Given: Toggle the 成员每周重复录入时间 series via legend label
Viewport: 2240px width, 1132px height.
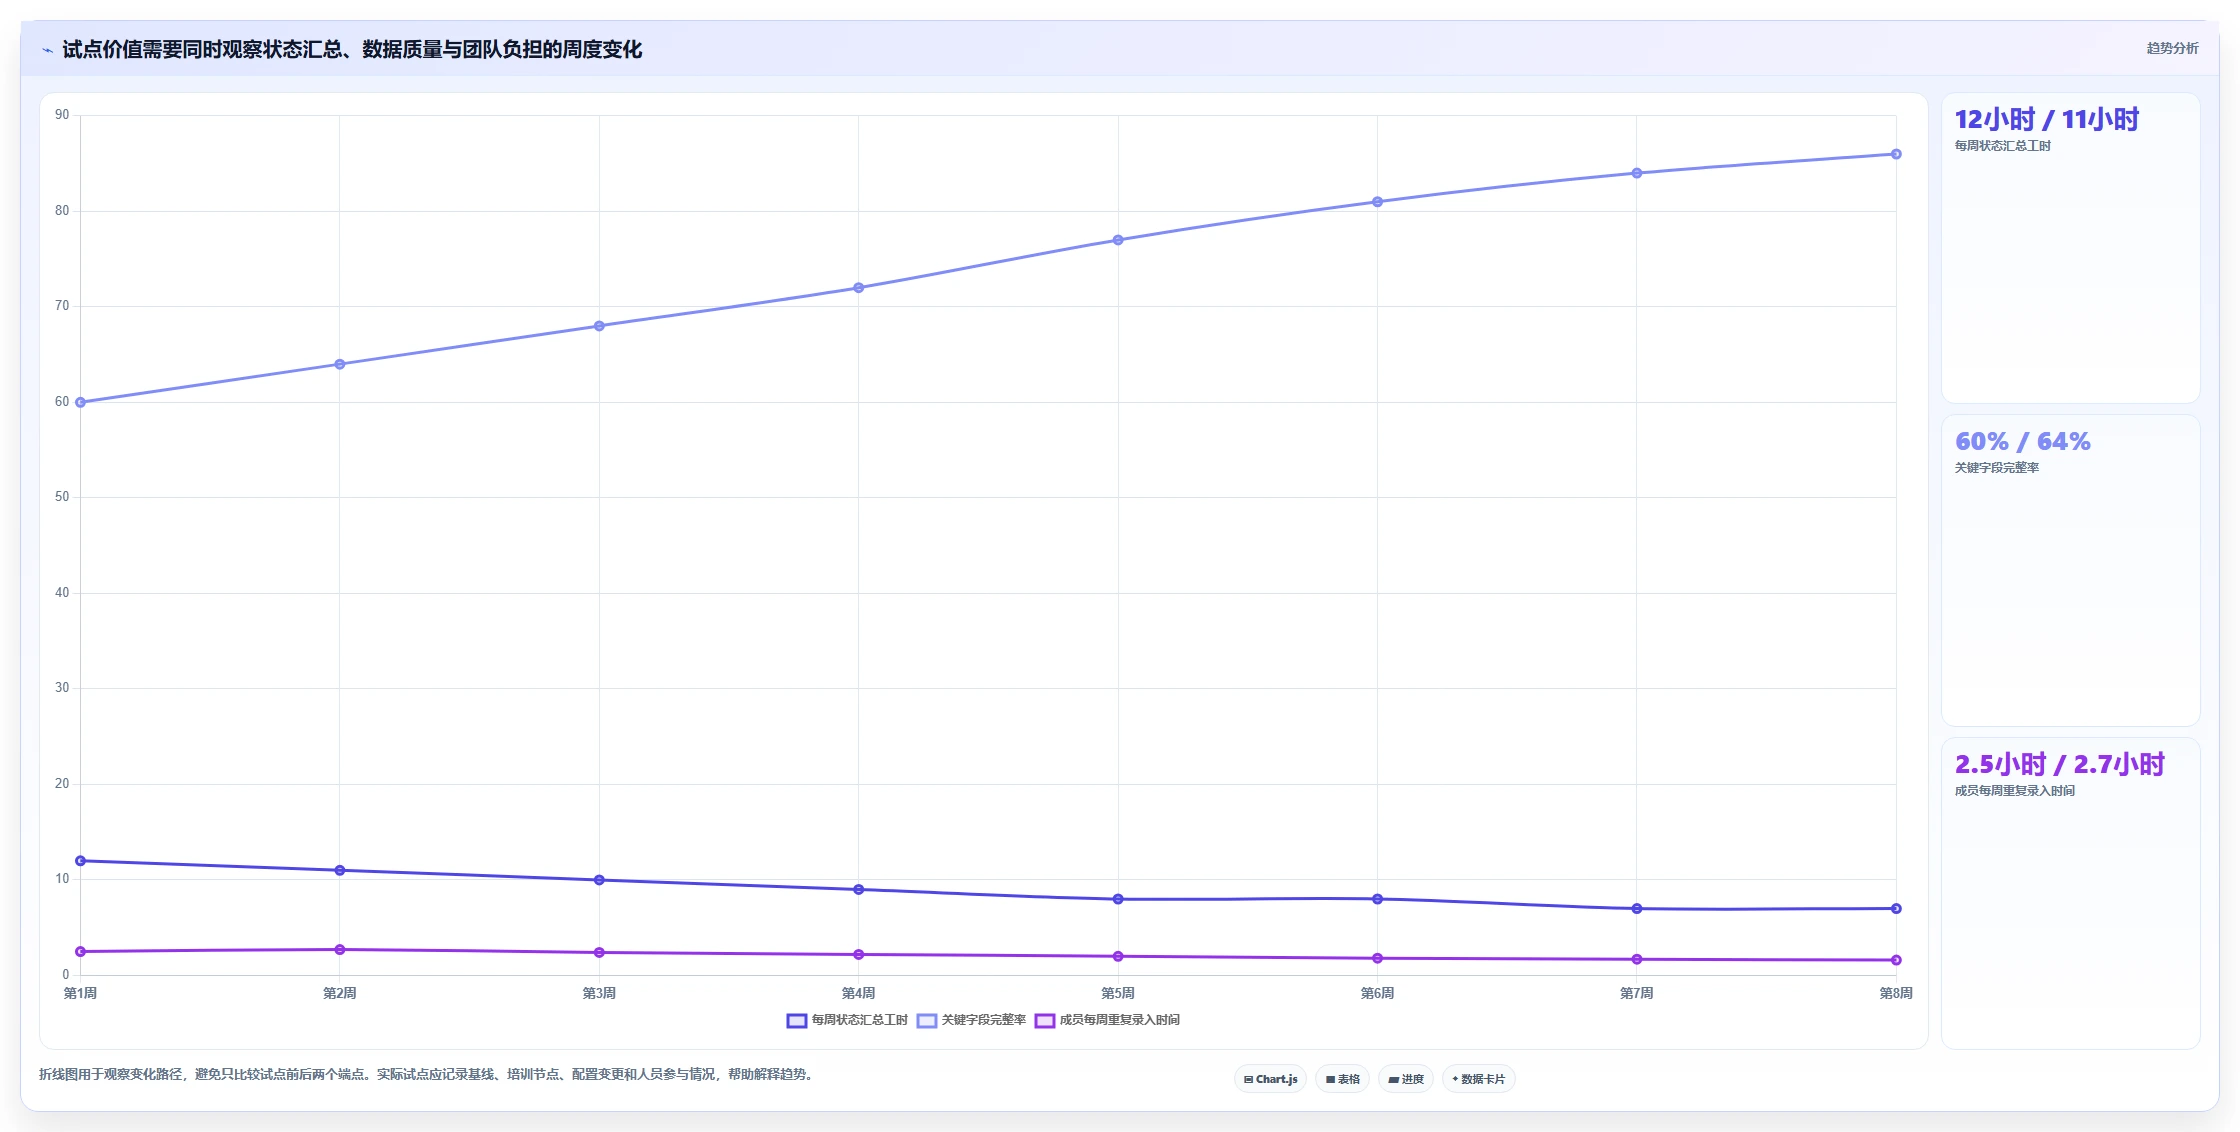Looking at the screenshot, I should click(x=1120, y=1020).
